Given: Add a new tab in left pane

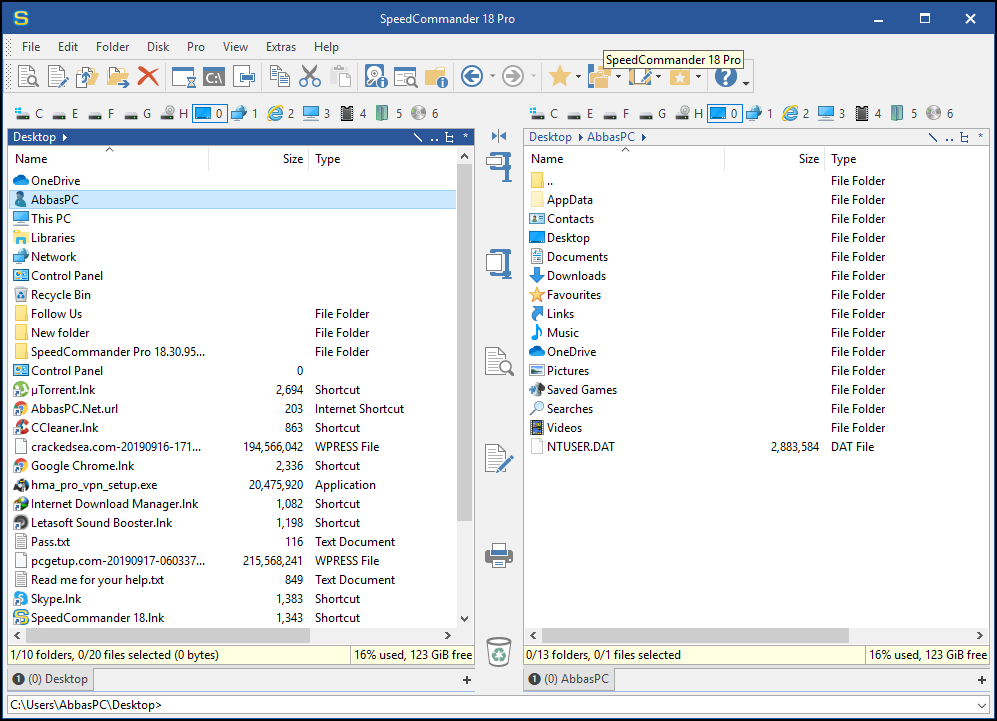Looking at the screenshot, I should coord(467,680).
